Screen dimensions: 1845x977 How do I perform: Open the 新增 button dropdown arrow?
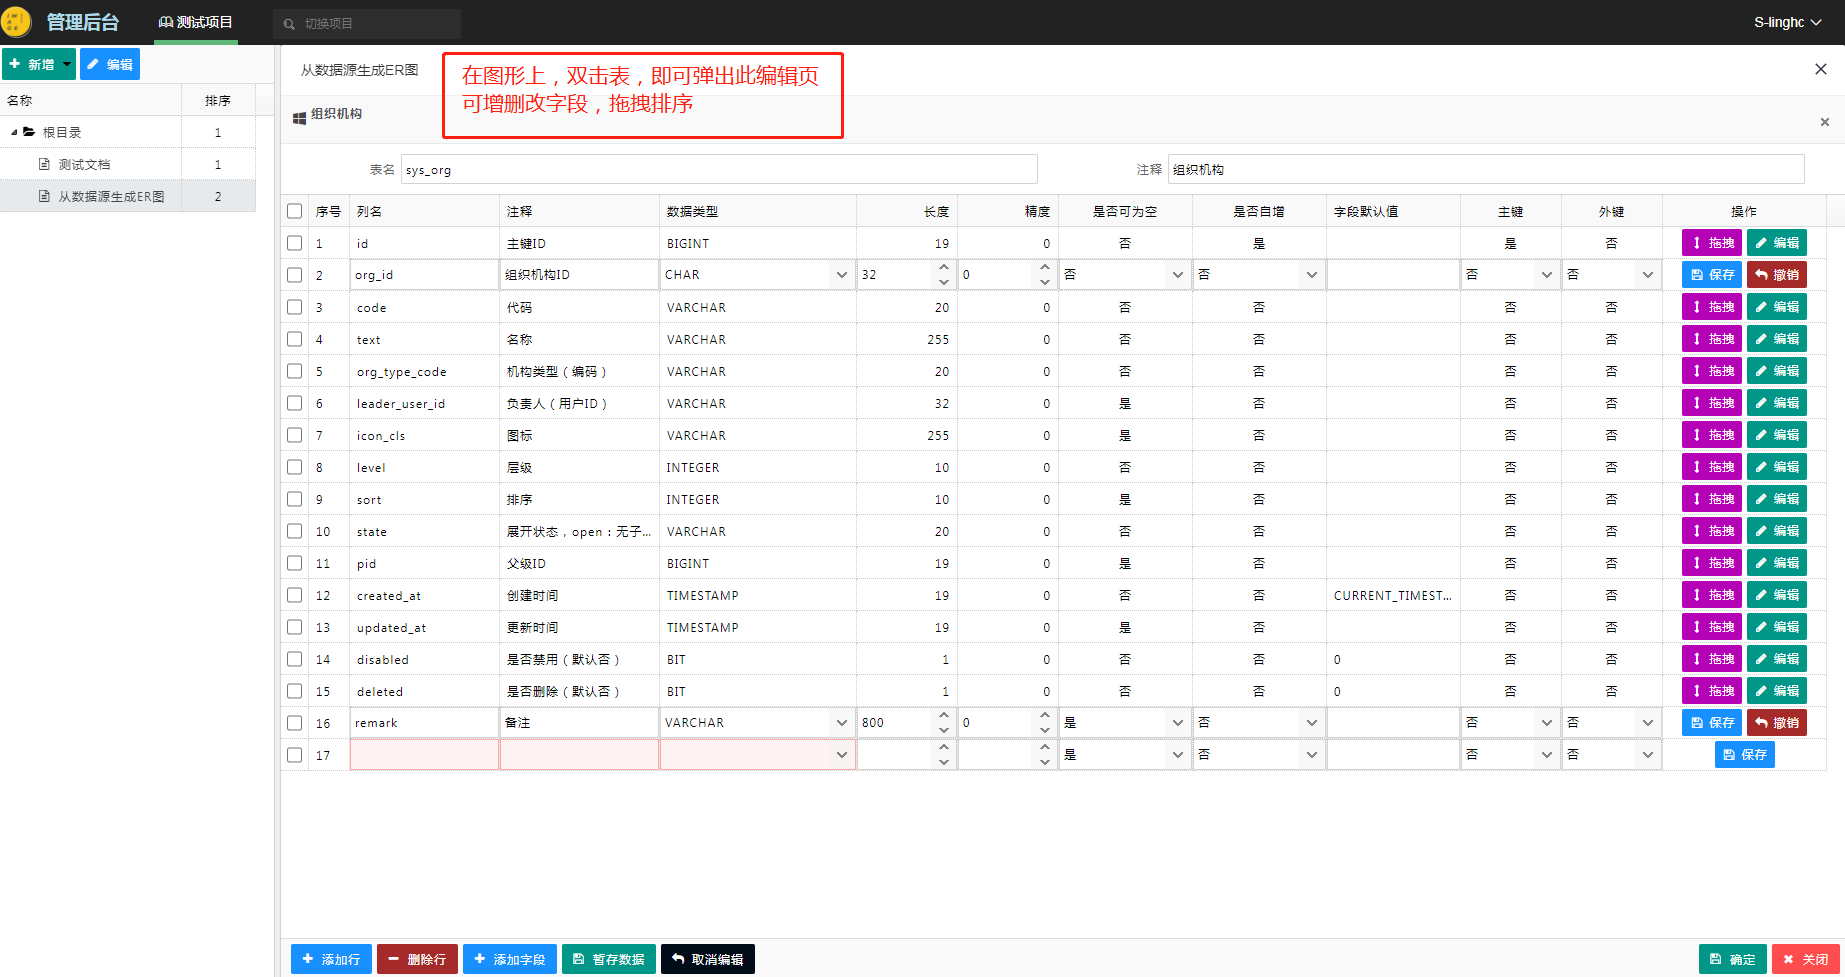(x=64, y=63)
